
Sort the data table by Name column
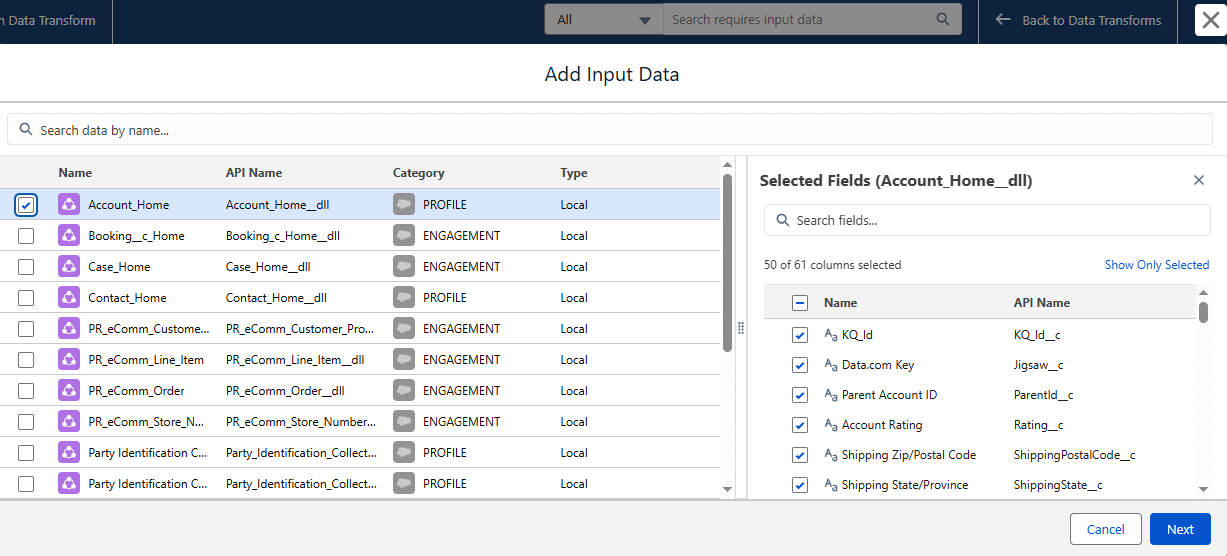click(x=75, y=173)
